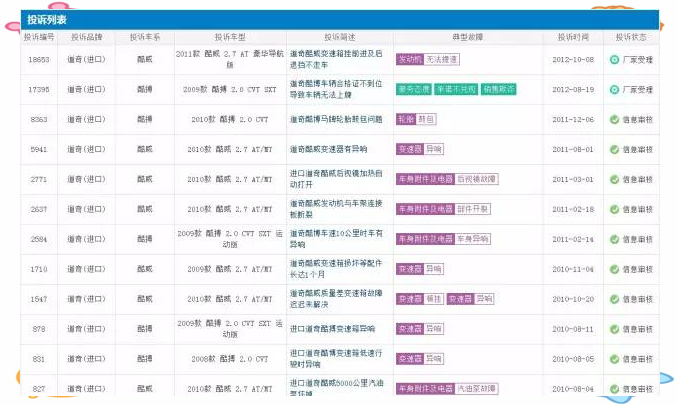Click the status icon in complaint row 18653
This screenshot has width=677, height=405.
pyautogui.click(x=614, y=60)
